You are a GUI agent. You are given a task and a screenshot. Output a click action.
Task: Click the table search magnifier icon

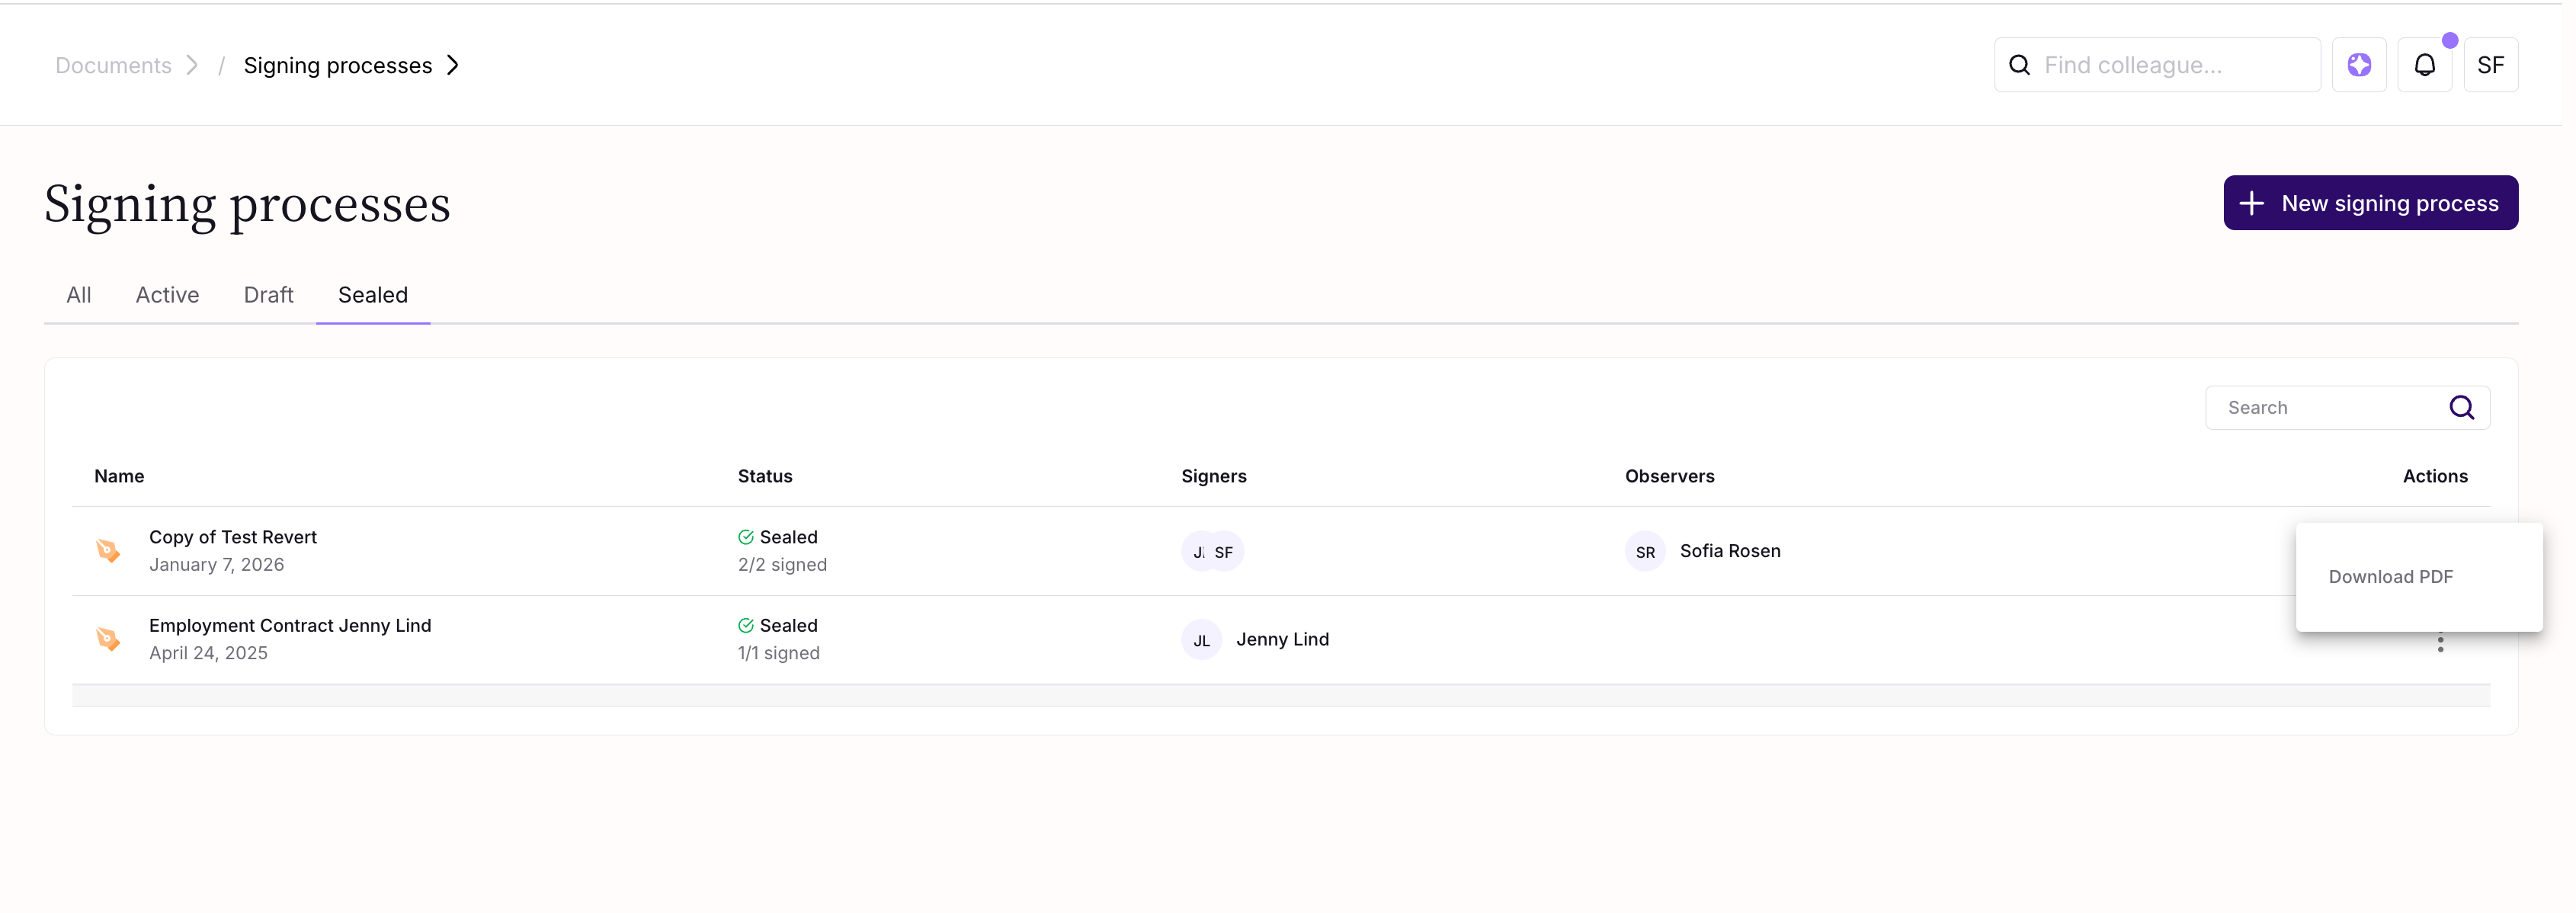pyautogui.click(x=2461, y=407)
